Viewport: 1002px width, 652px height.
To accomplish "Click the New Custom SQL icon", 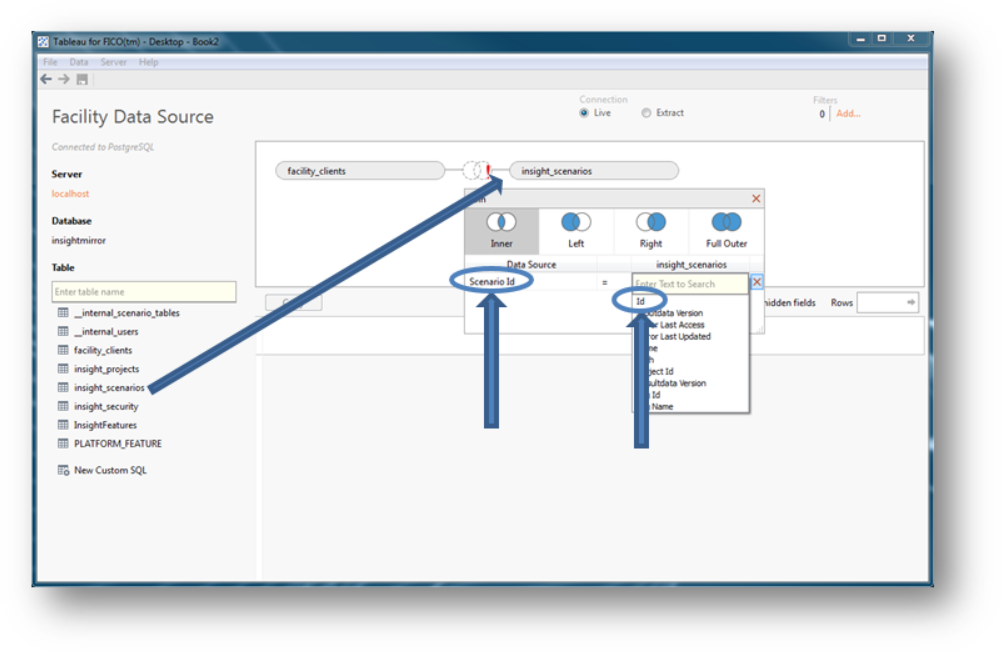I will click(63, 470).
